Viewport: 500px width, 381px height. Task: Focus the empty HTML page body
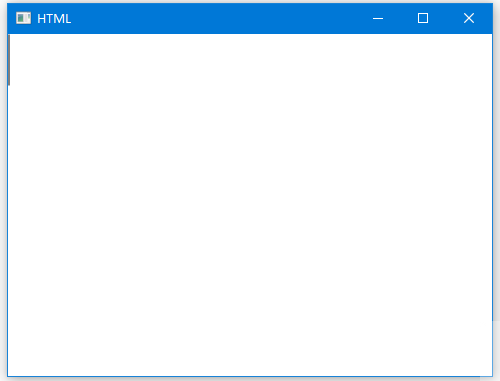point(250,205)
